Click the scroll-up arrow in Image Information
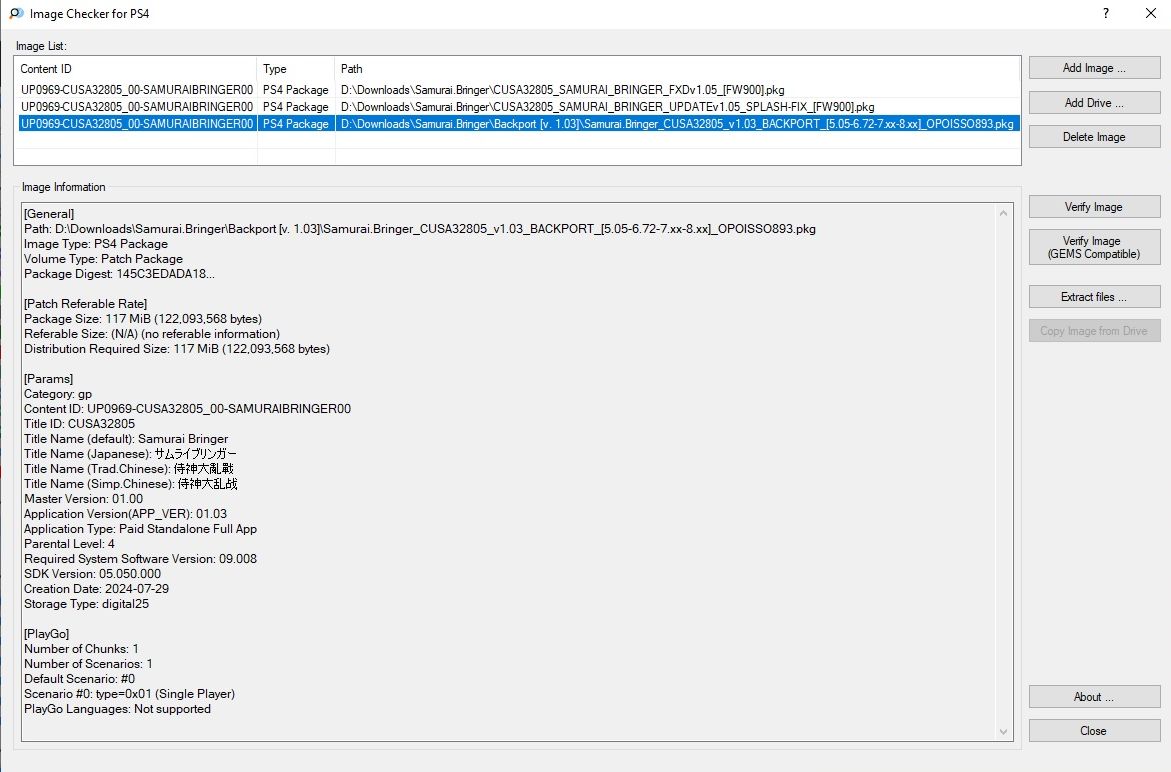 [x=1004, y=213]
